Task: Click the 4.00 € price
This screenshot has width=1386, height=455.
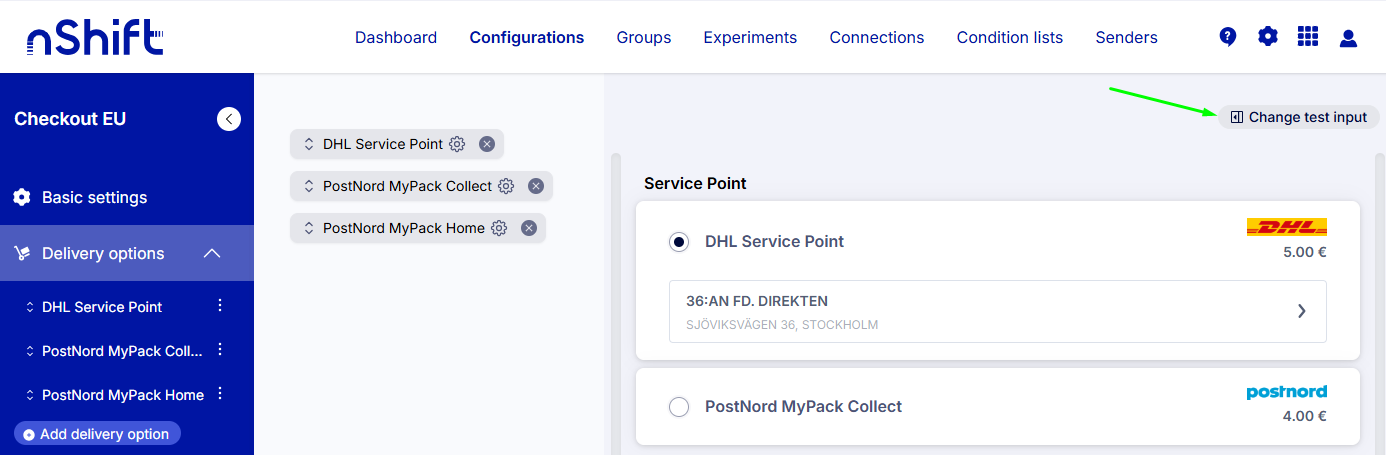Action: coord(1305,416)
